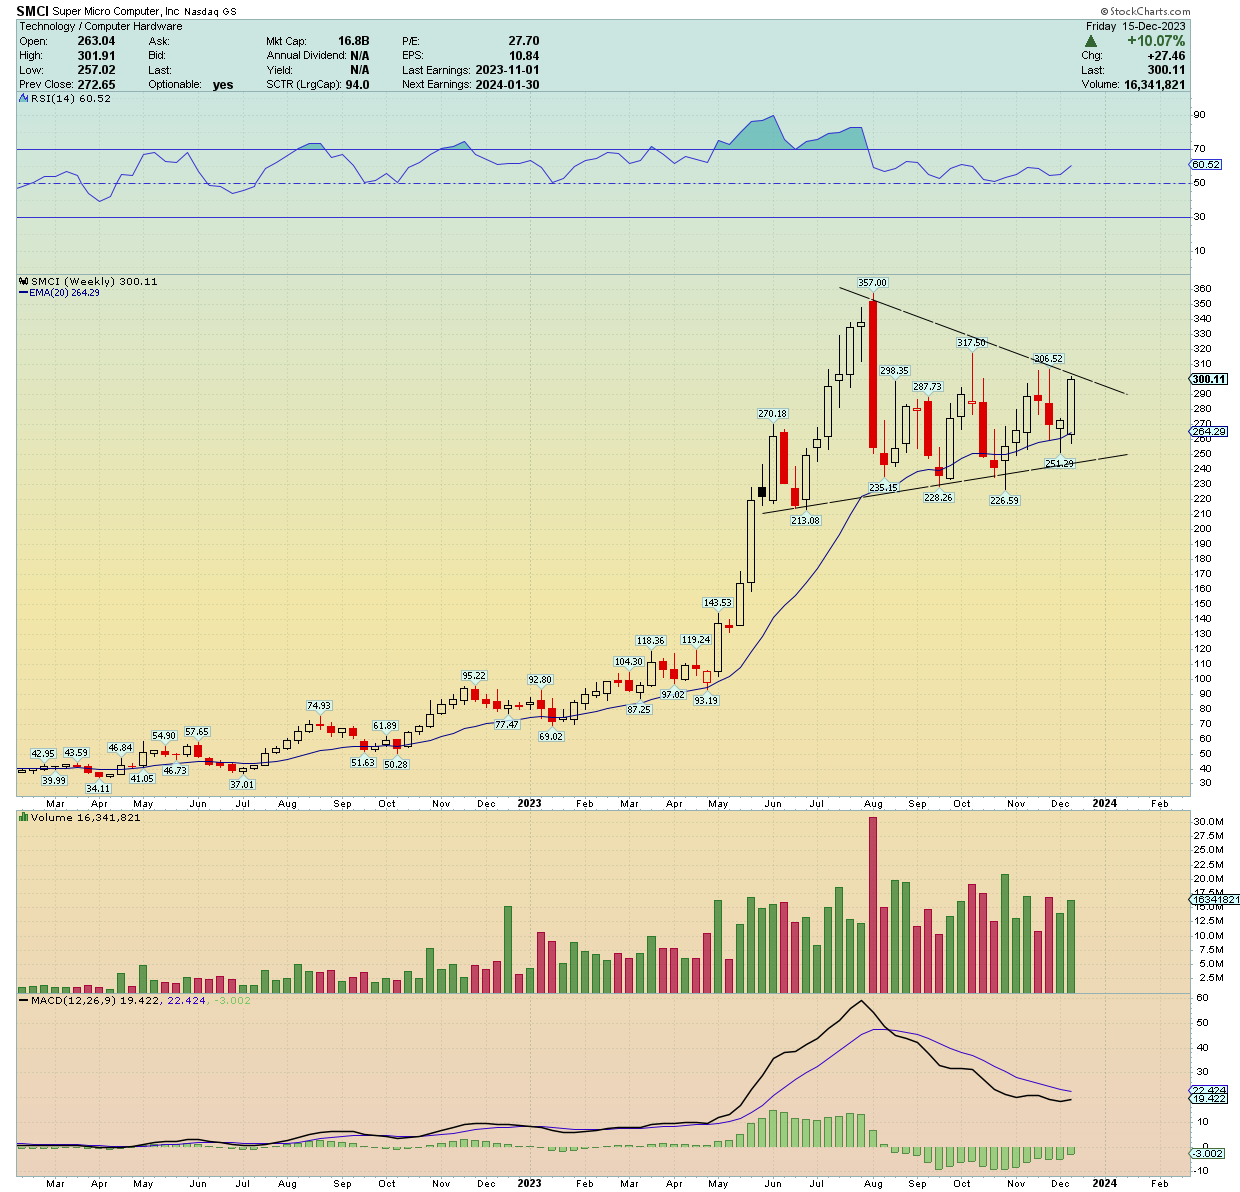
Task: Click the Mkt Cap value 16.8B
Action: tap(353, 41)
